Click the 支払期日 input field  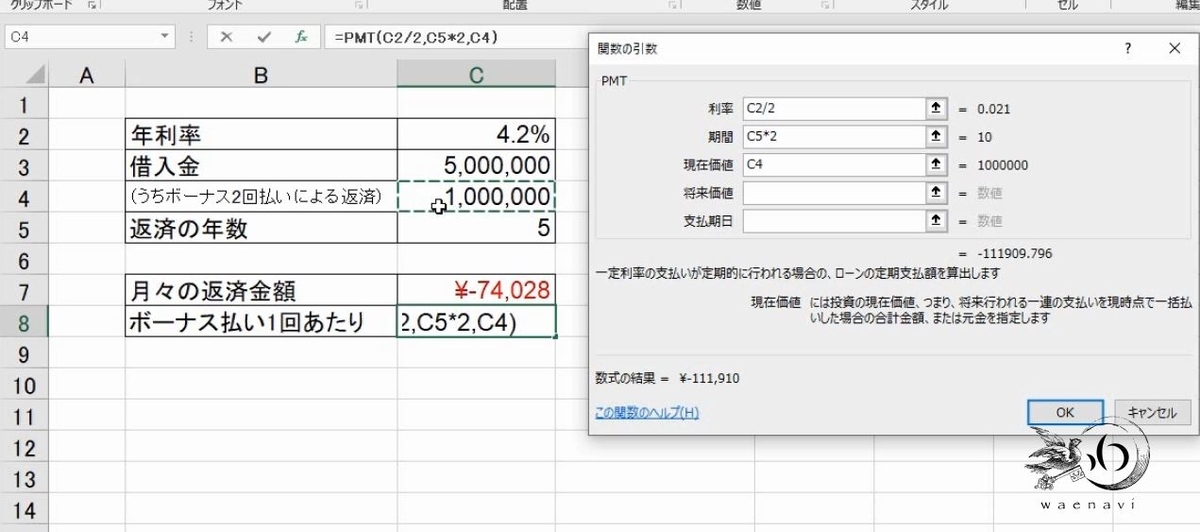835,221
